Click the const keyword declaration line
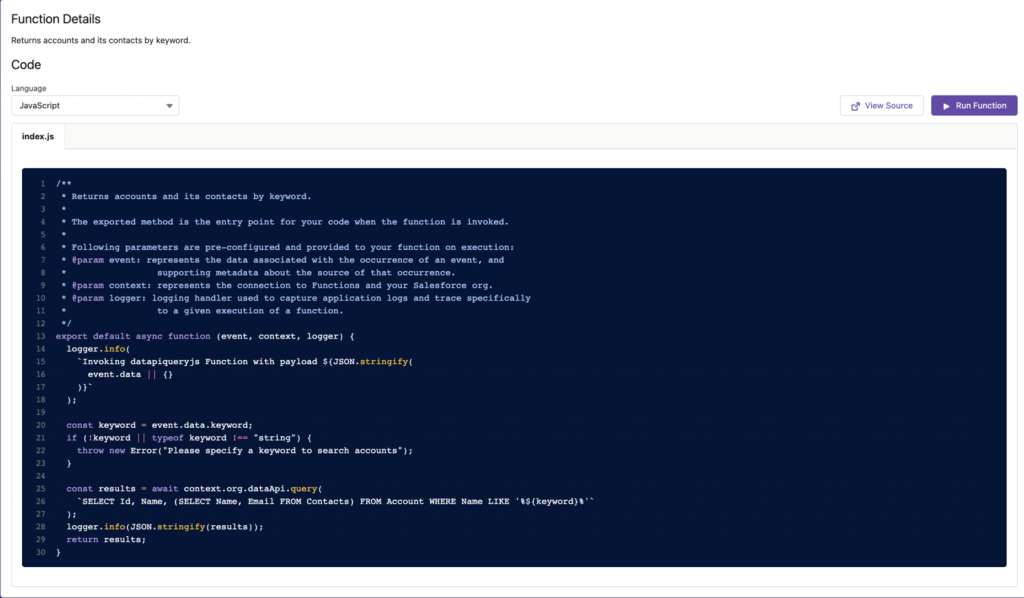Image resolution: width=1024 pixels, height=598 pixels. point(159,425)
